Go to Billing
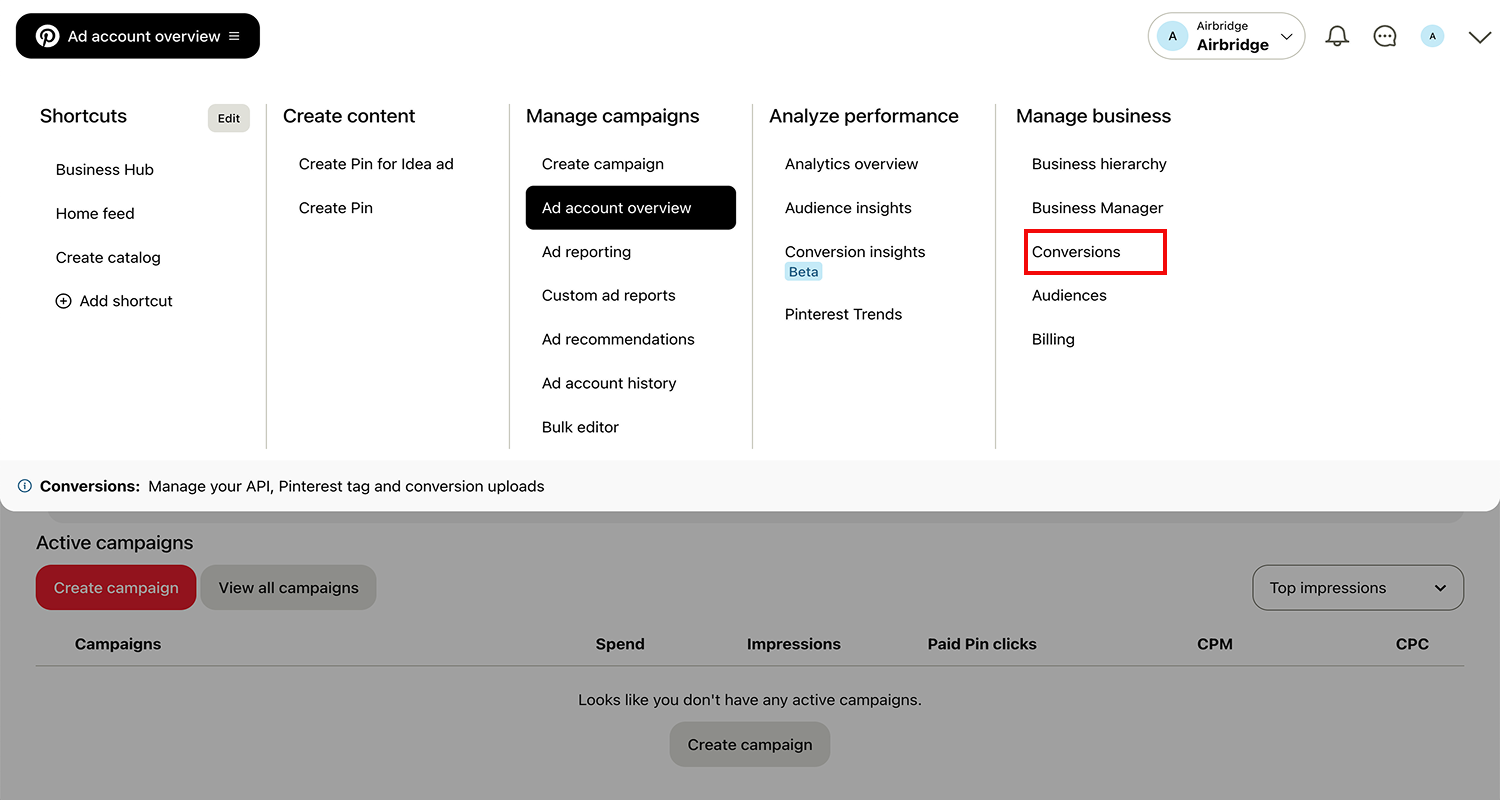The width and height of the screenshot is (1500, 800). 1053,340
